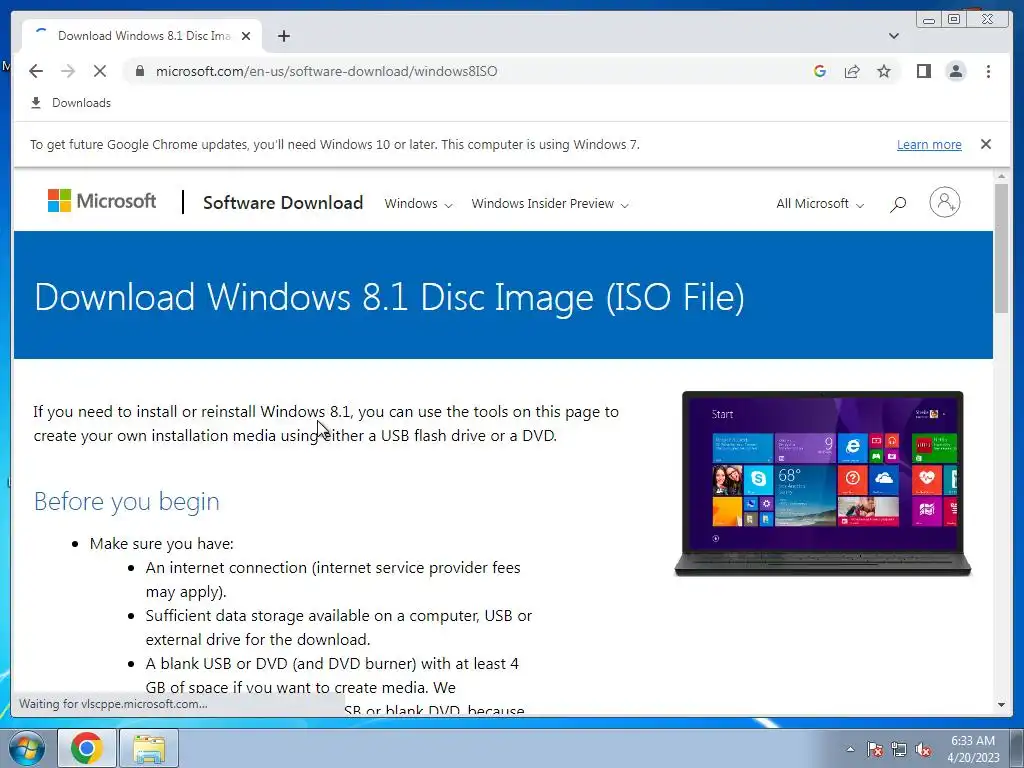Click the Microsoft logo

102,200
